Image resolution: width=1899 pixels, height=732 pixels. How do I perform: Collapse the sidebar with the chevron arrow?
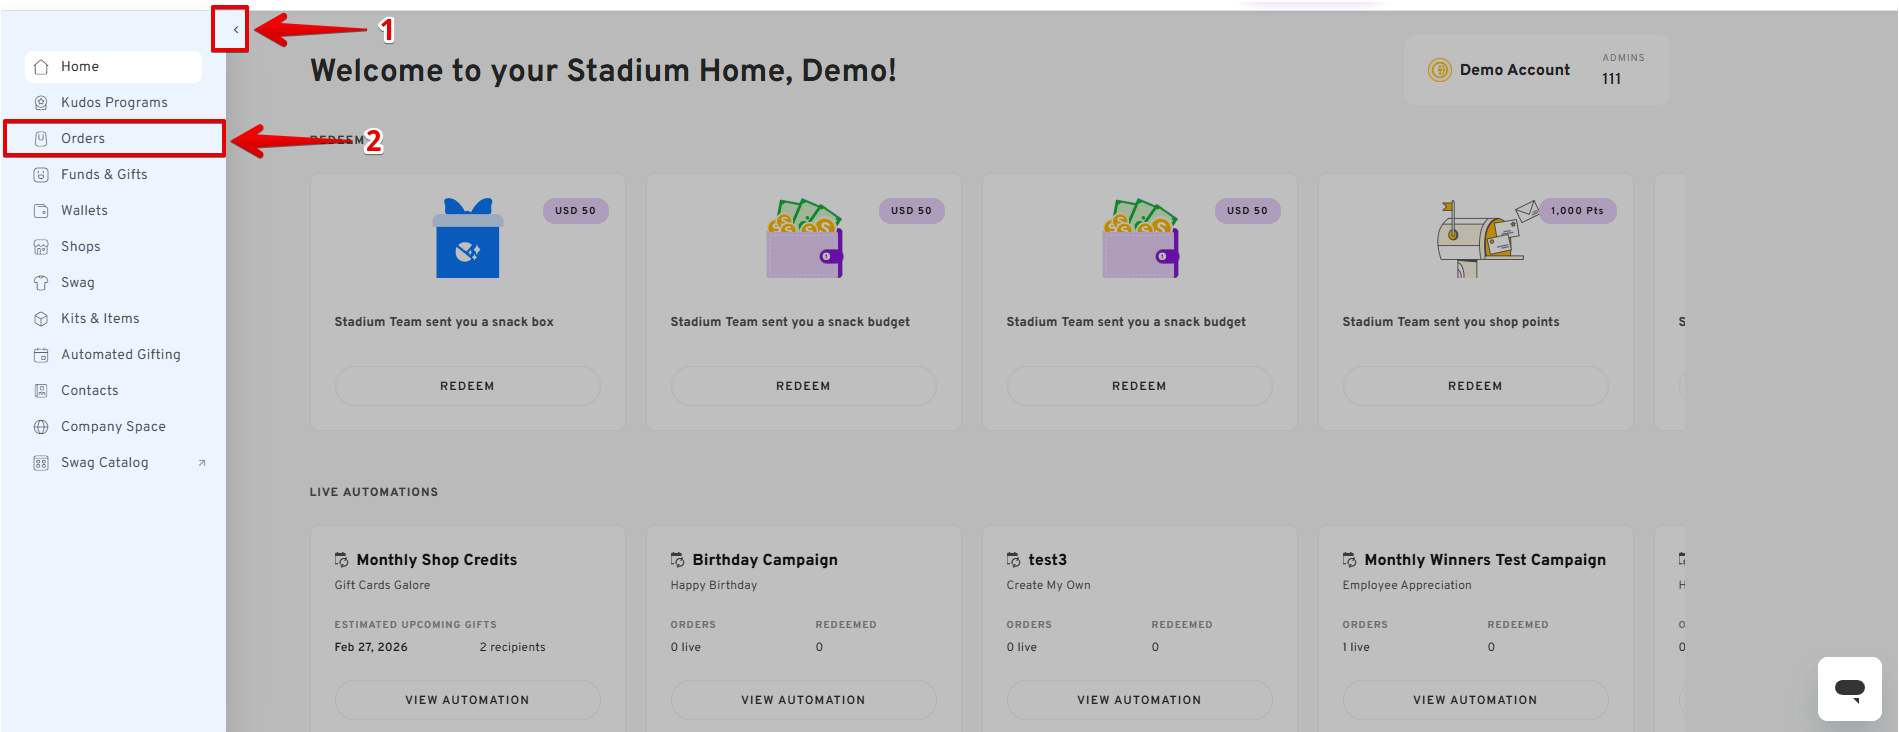tap(236, 30)
